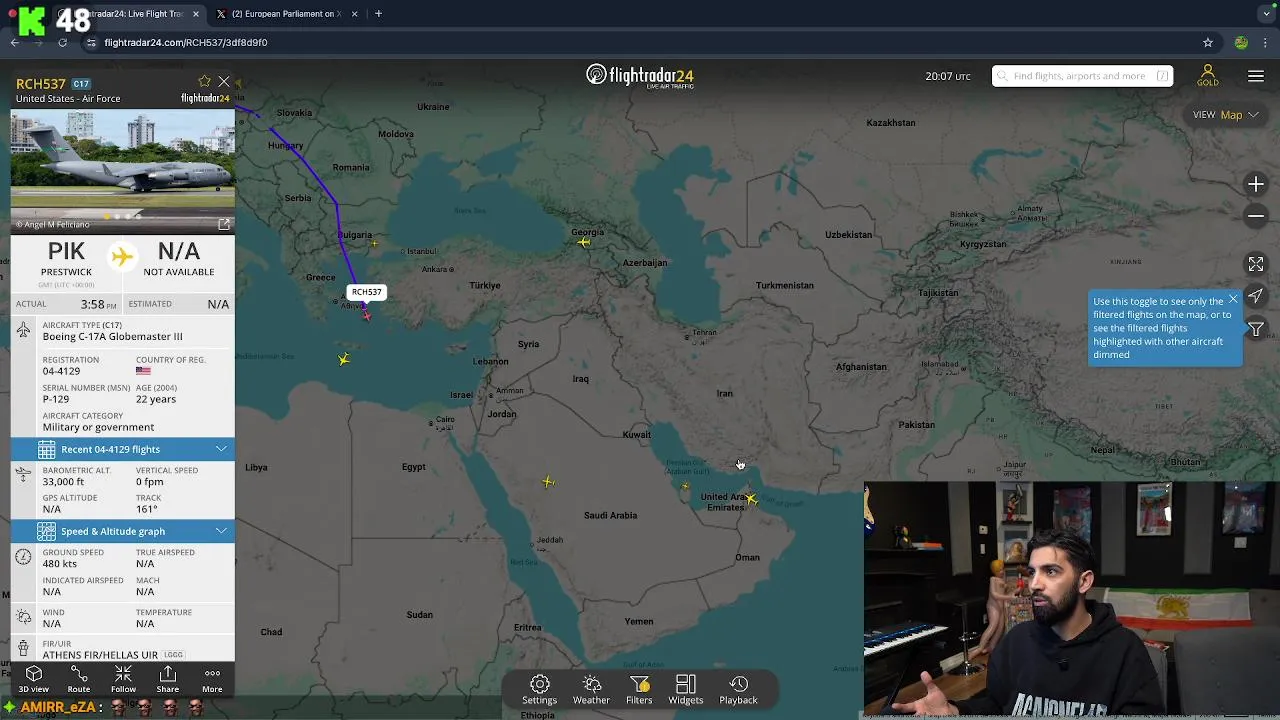1280x720 pixels.
Task: Center map on my location arrow
Action: 1256,297
